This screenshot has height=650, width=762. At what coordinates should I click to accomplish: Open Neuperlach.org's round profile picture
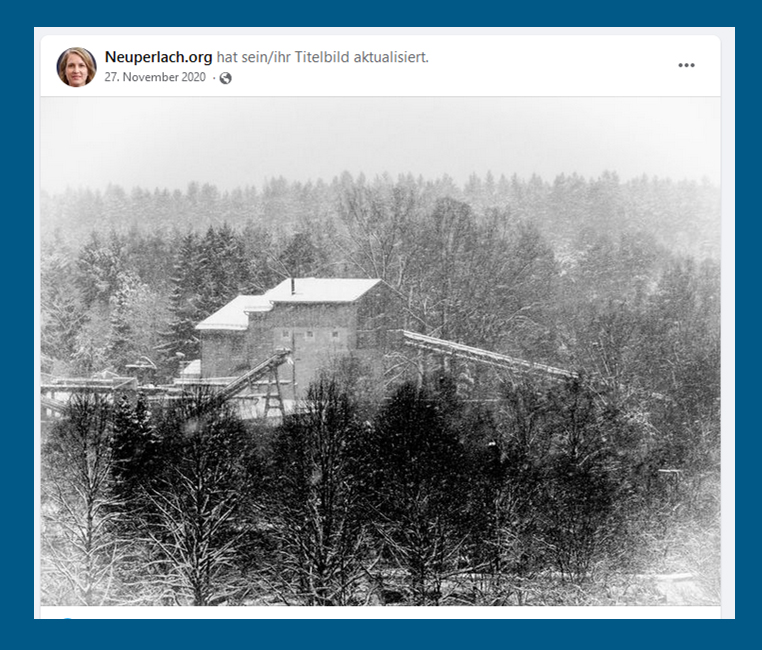(x=76, y=67)
